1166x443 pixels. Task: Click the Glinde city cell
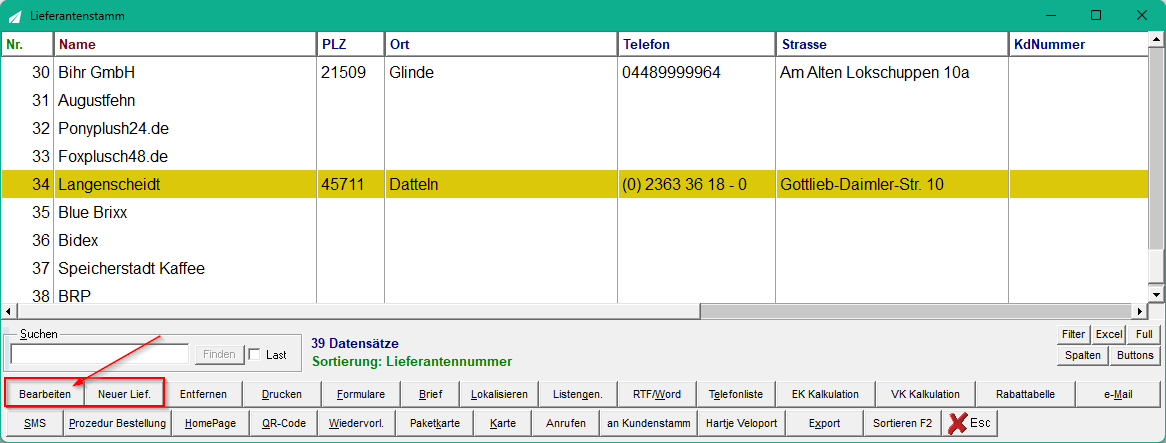point(500,73)
